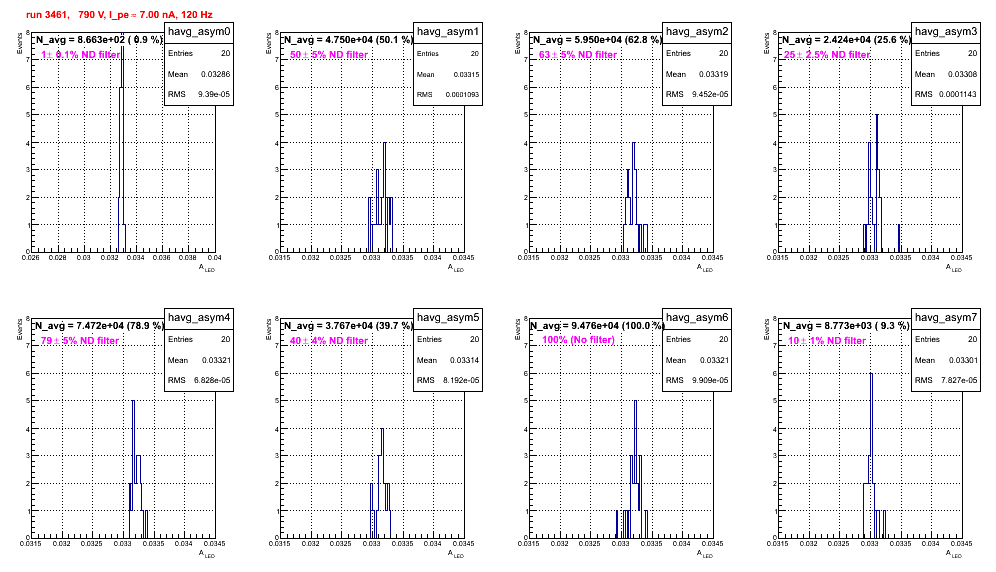Click the havg_asym5 stats box title
Screen dimensions: 996x572
tap(448, 318)
